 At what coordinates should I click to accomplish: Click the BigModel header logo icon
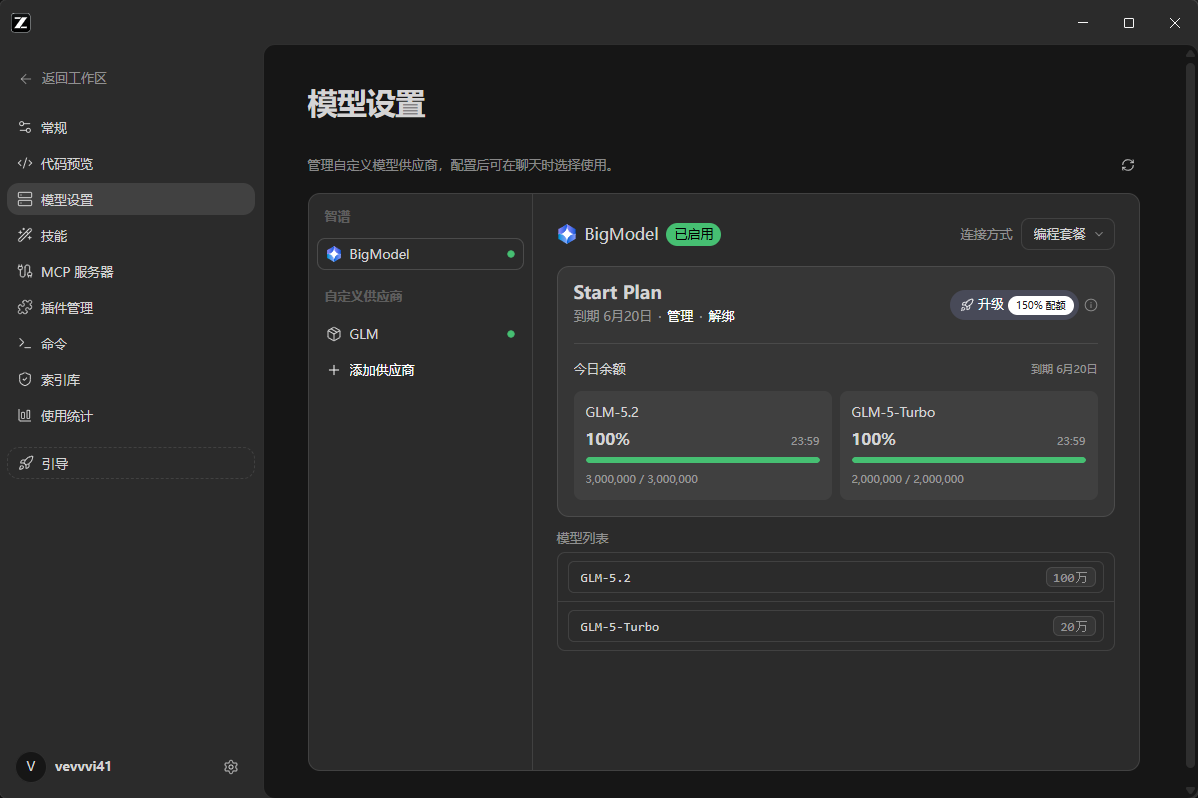pyautogui.click(x=567, y=234)
